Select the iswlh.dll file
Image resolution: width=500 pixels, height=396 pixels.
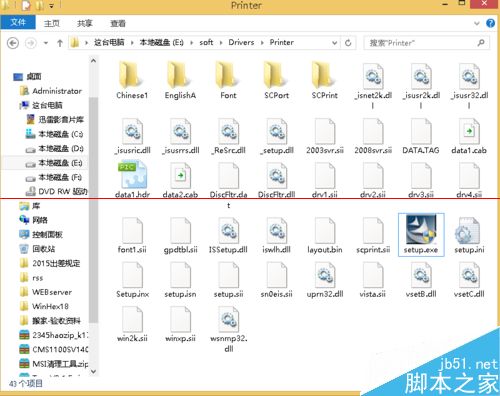click(x=276, y=235)
